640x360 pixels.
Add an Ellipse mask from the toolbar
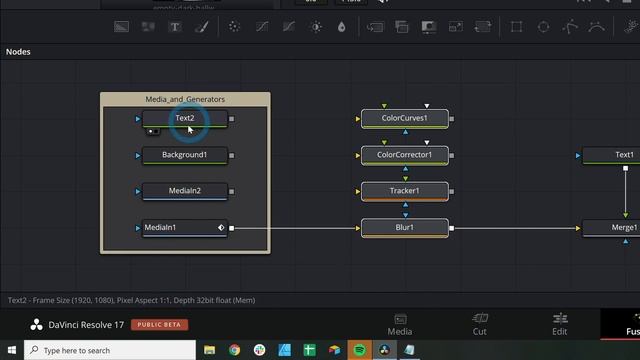point(543,27)
